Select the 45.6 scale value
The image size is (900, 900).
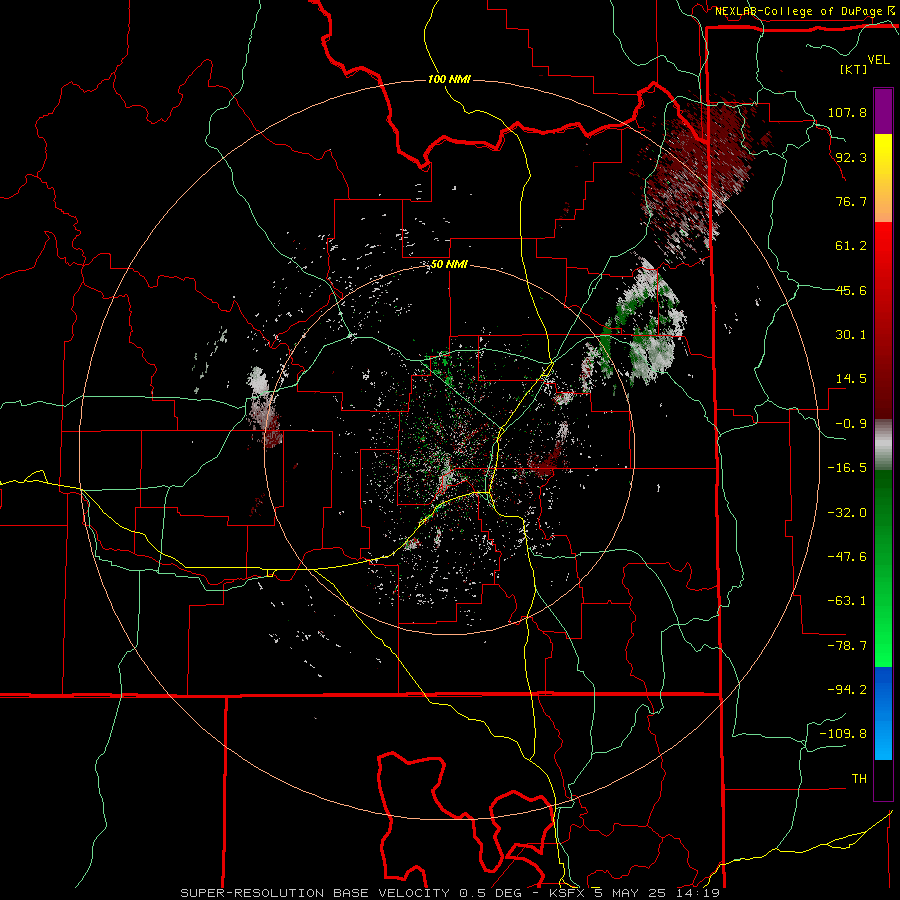(x=851, y=290)
